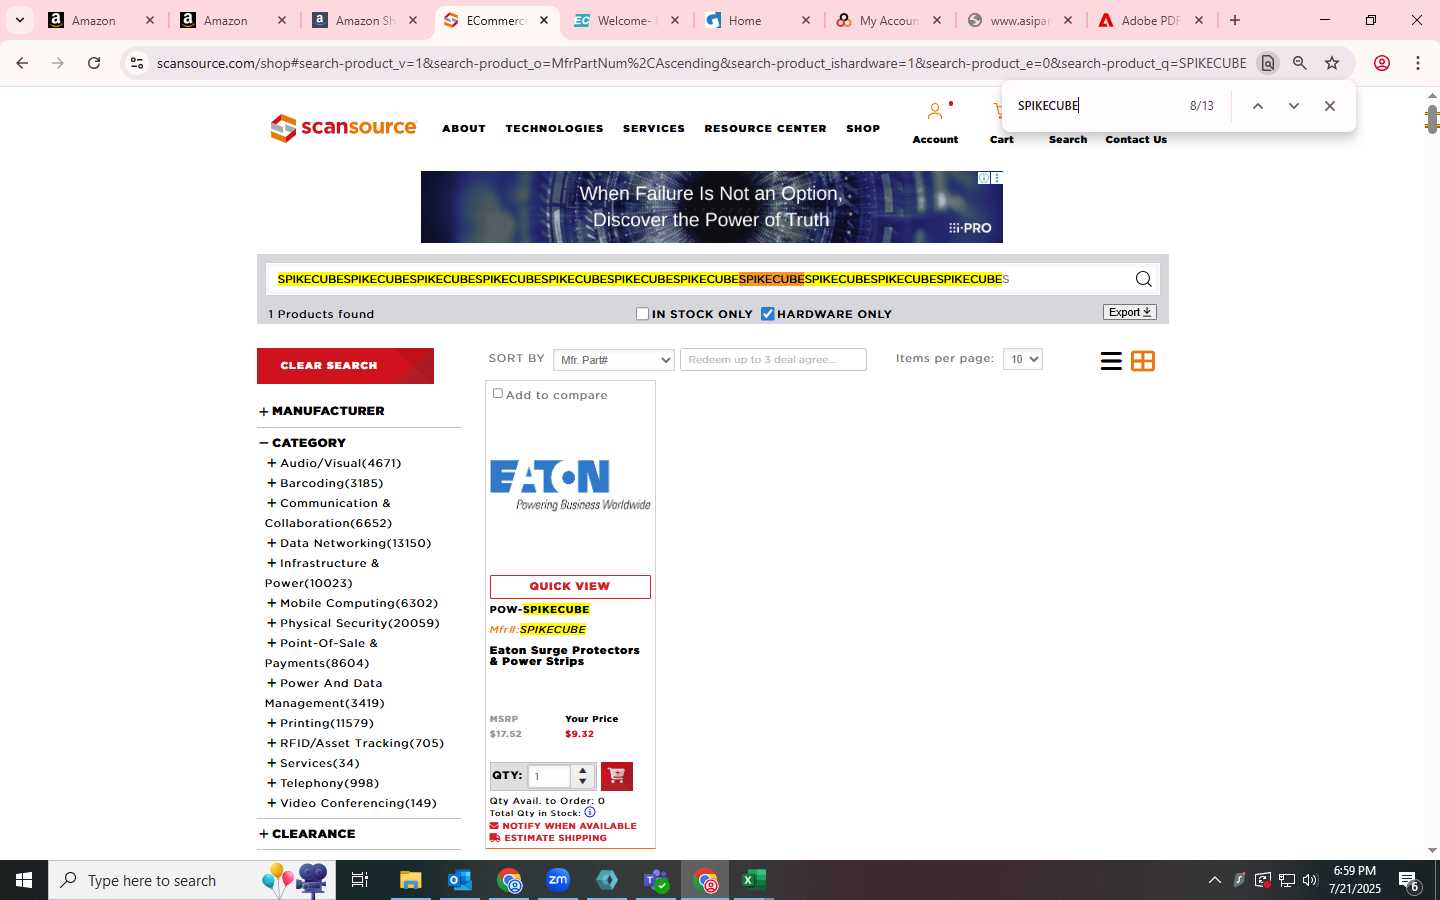
Task: Open Chrome three-dot menu
Action: pyautogui.click(x=1418, y=63)
